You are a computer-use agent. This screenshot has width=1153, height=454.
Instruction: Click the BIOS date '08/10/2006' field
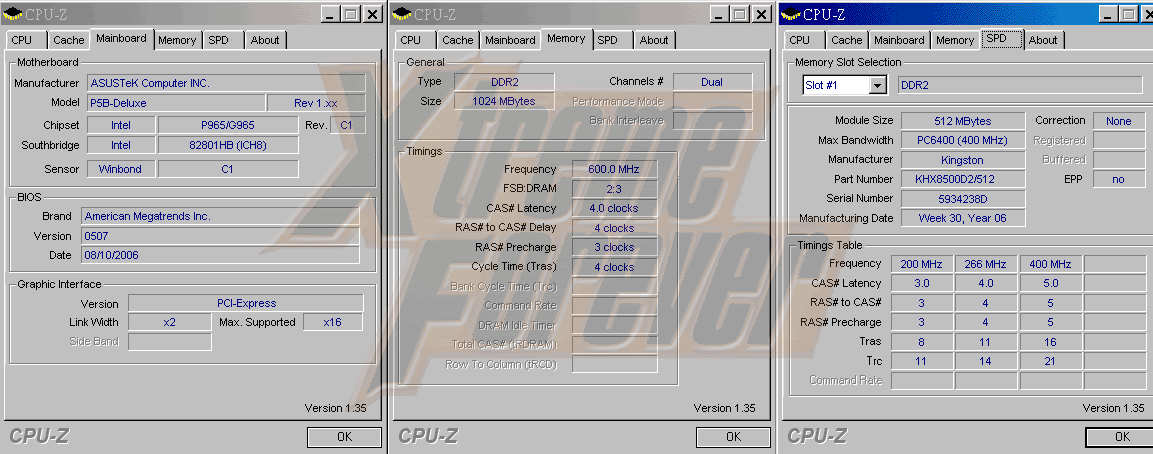pos(220,255)
